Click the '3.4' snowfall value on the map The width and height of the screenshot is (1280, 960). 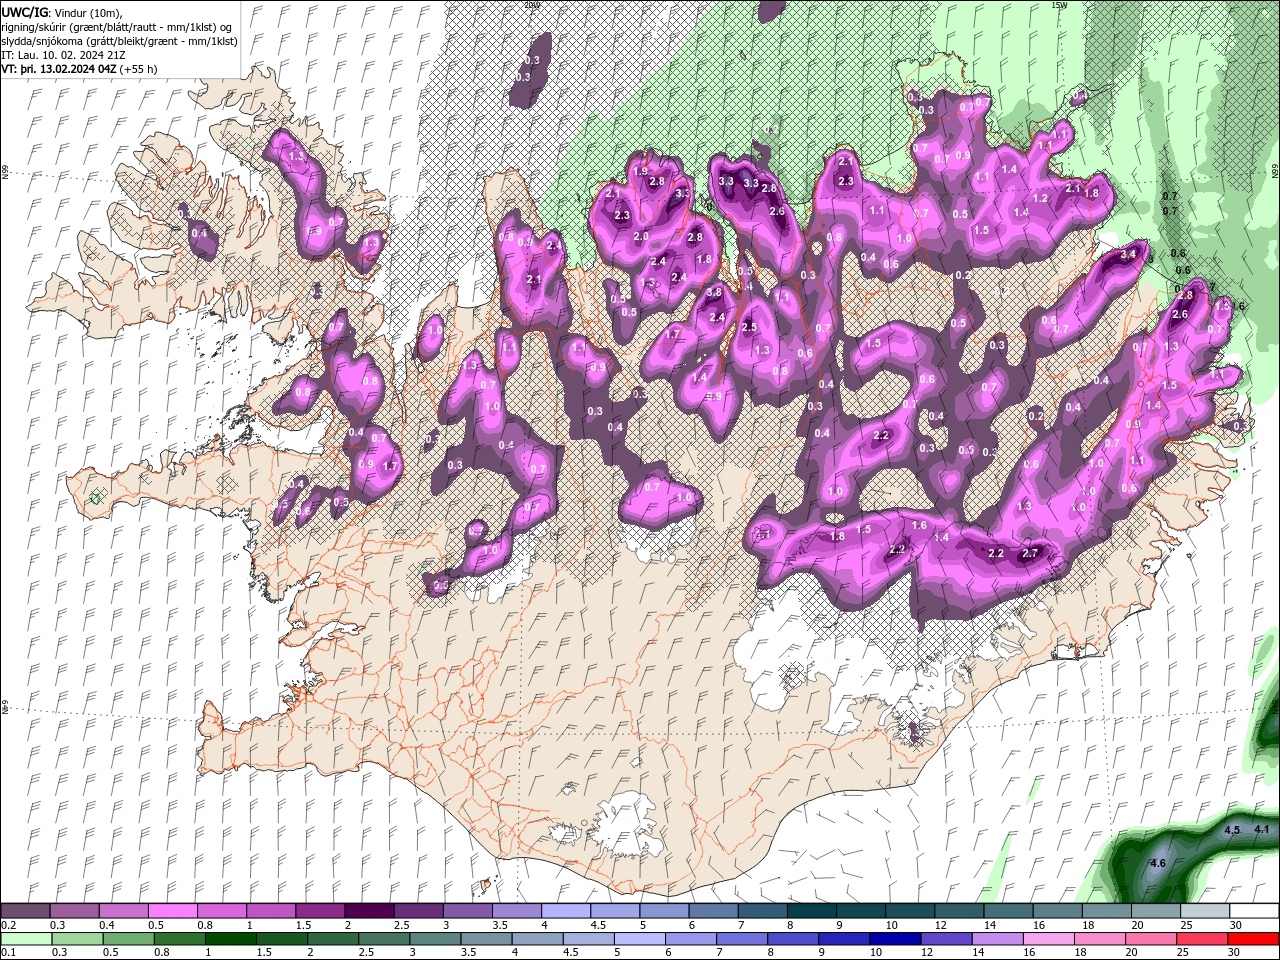coord(1130,255)
